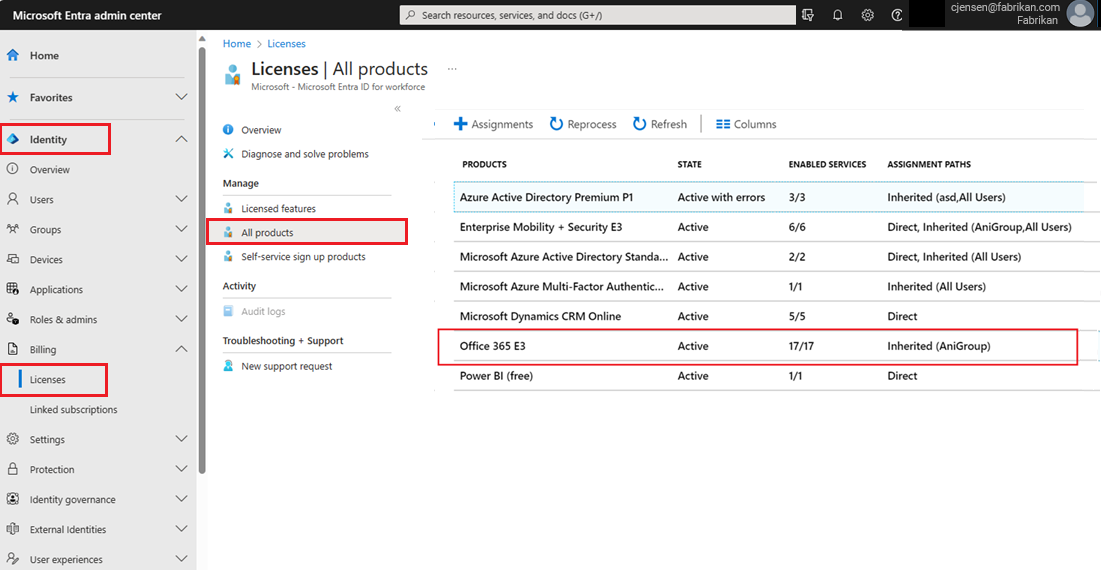Click the help question mark icon
Screen dimensions: 1101x570
pyautogui.click(x=897, y=15)
